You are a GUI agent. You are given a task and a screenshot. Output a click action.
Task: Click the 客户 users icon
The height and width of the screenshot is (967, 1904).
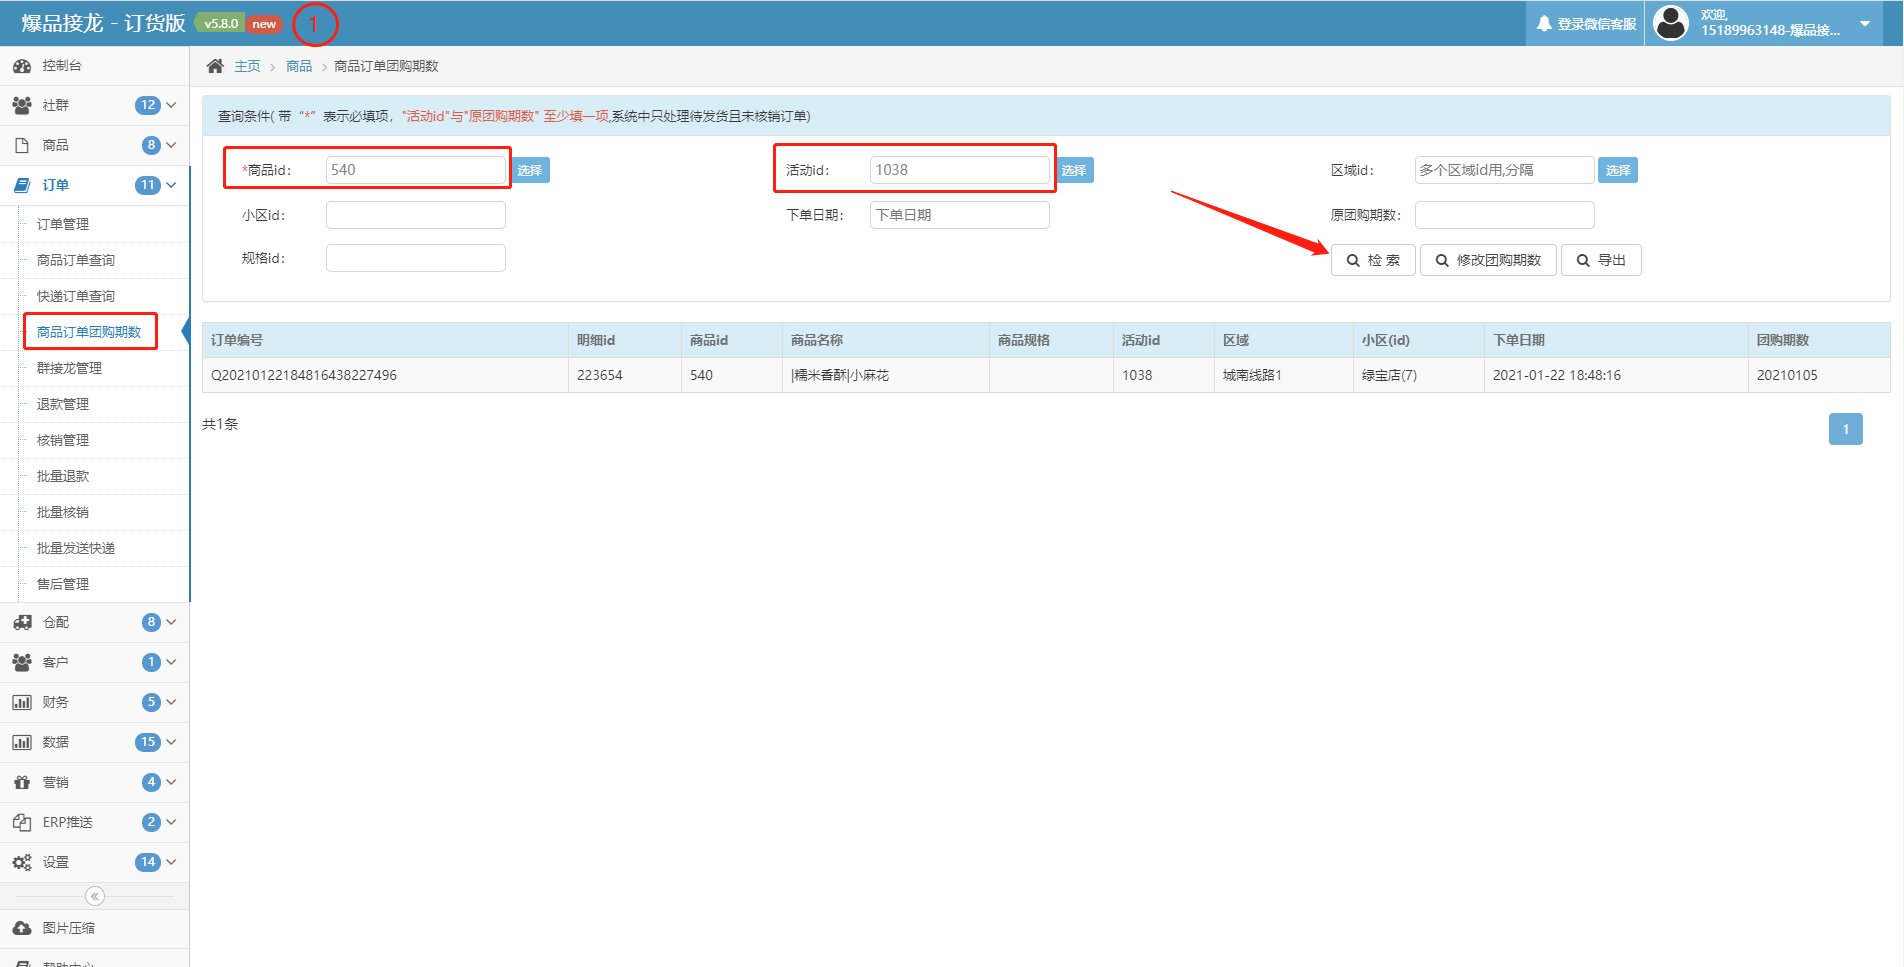pos(22,662)
